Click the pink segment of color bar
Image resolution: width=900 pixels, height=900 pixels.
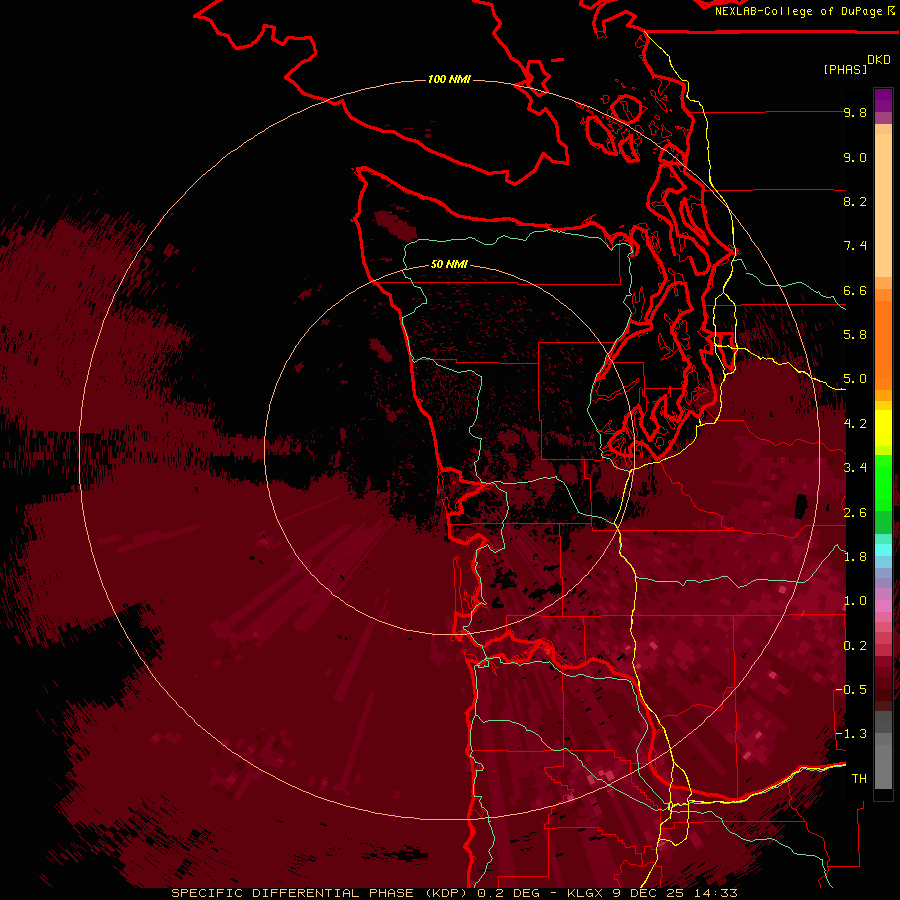(883, 606)
